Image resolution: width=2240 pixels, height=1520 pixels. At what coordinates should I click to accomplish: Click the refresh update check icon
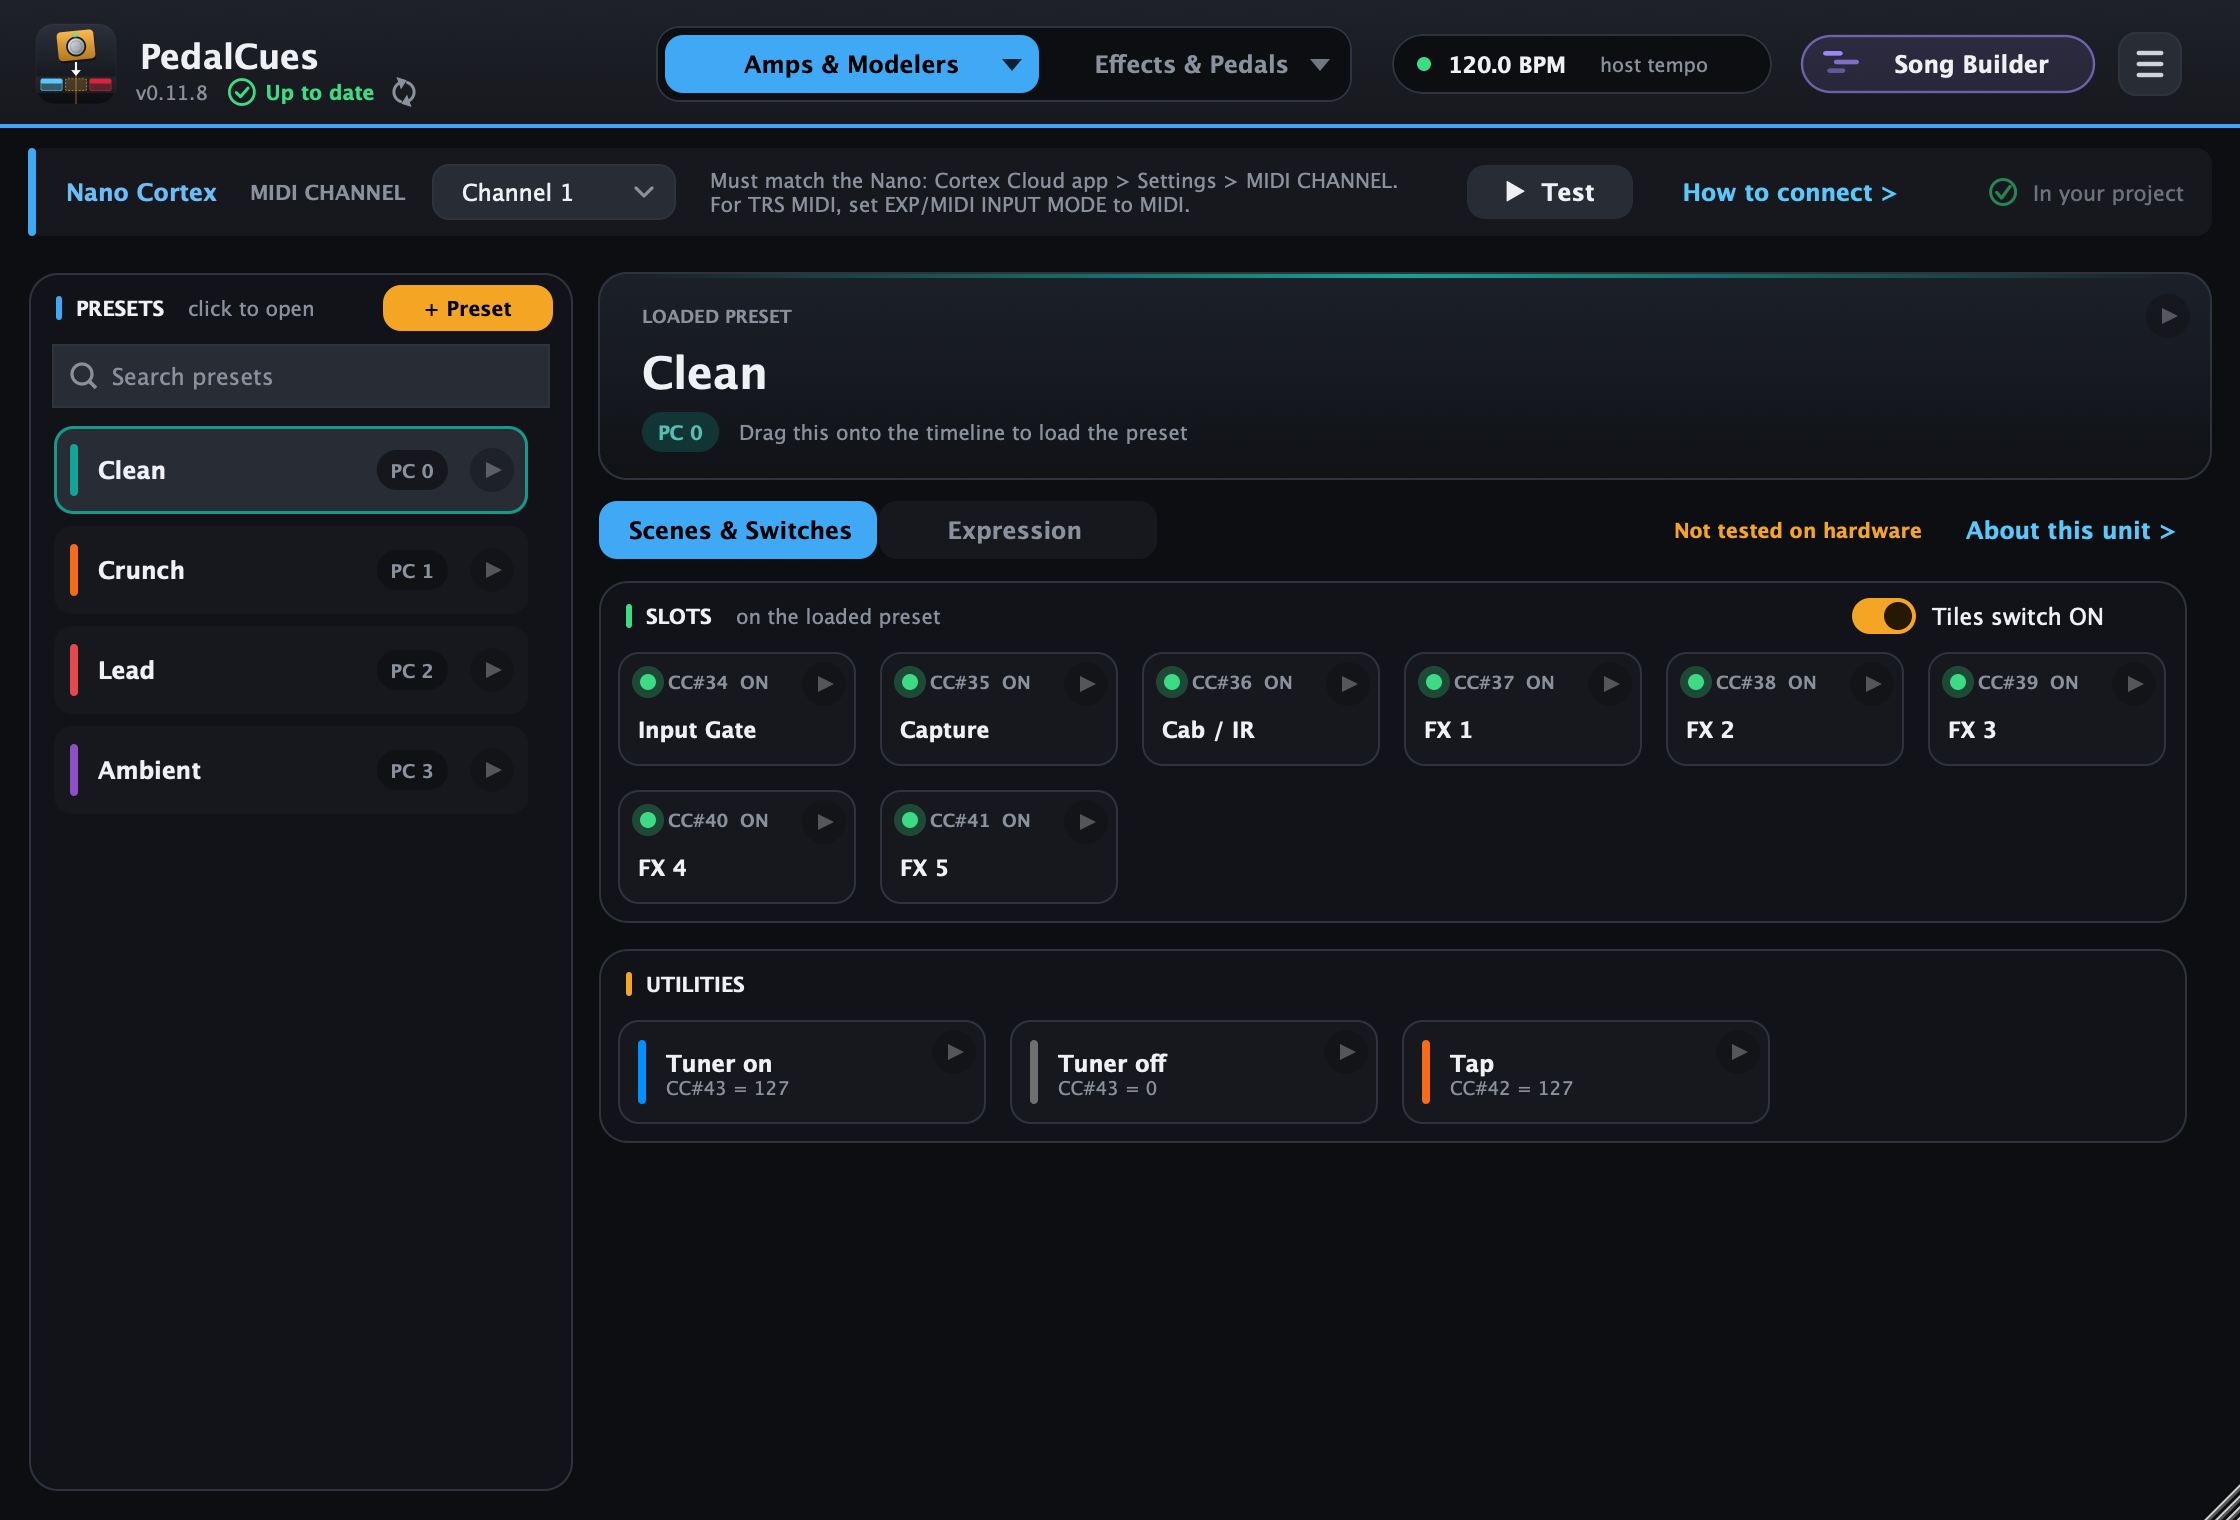[404, 92]
